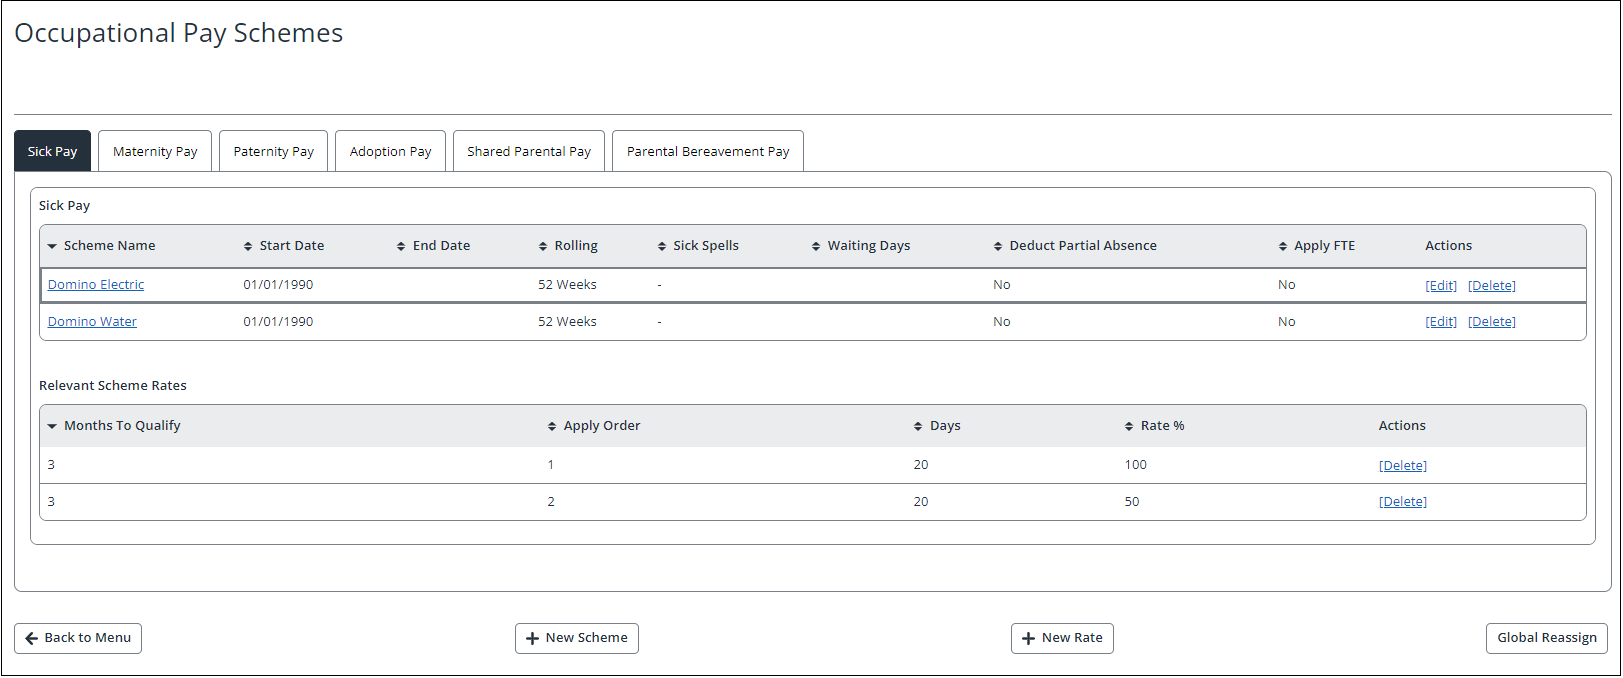Delete the rate with Apply Order 2

[x=1403, y=502]
